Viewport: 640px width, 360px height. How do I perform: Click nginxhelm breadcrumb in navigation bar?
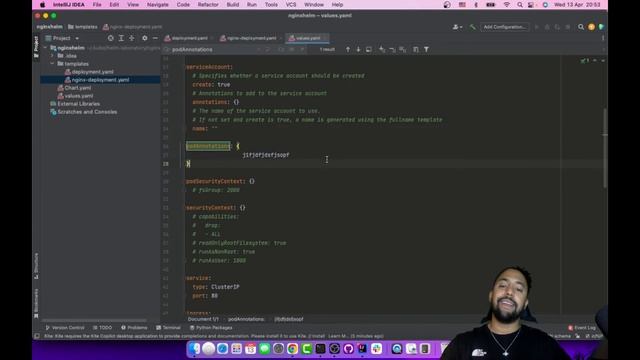click(x=50, y=27)
